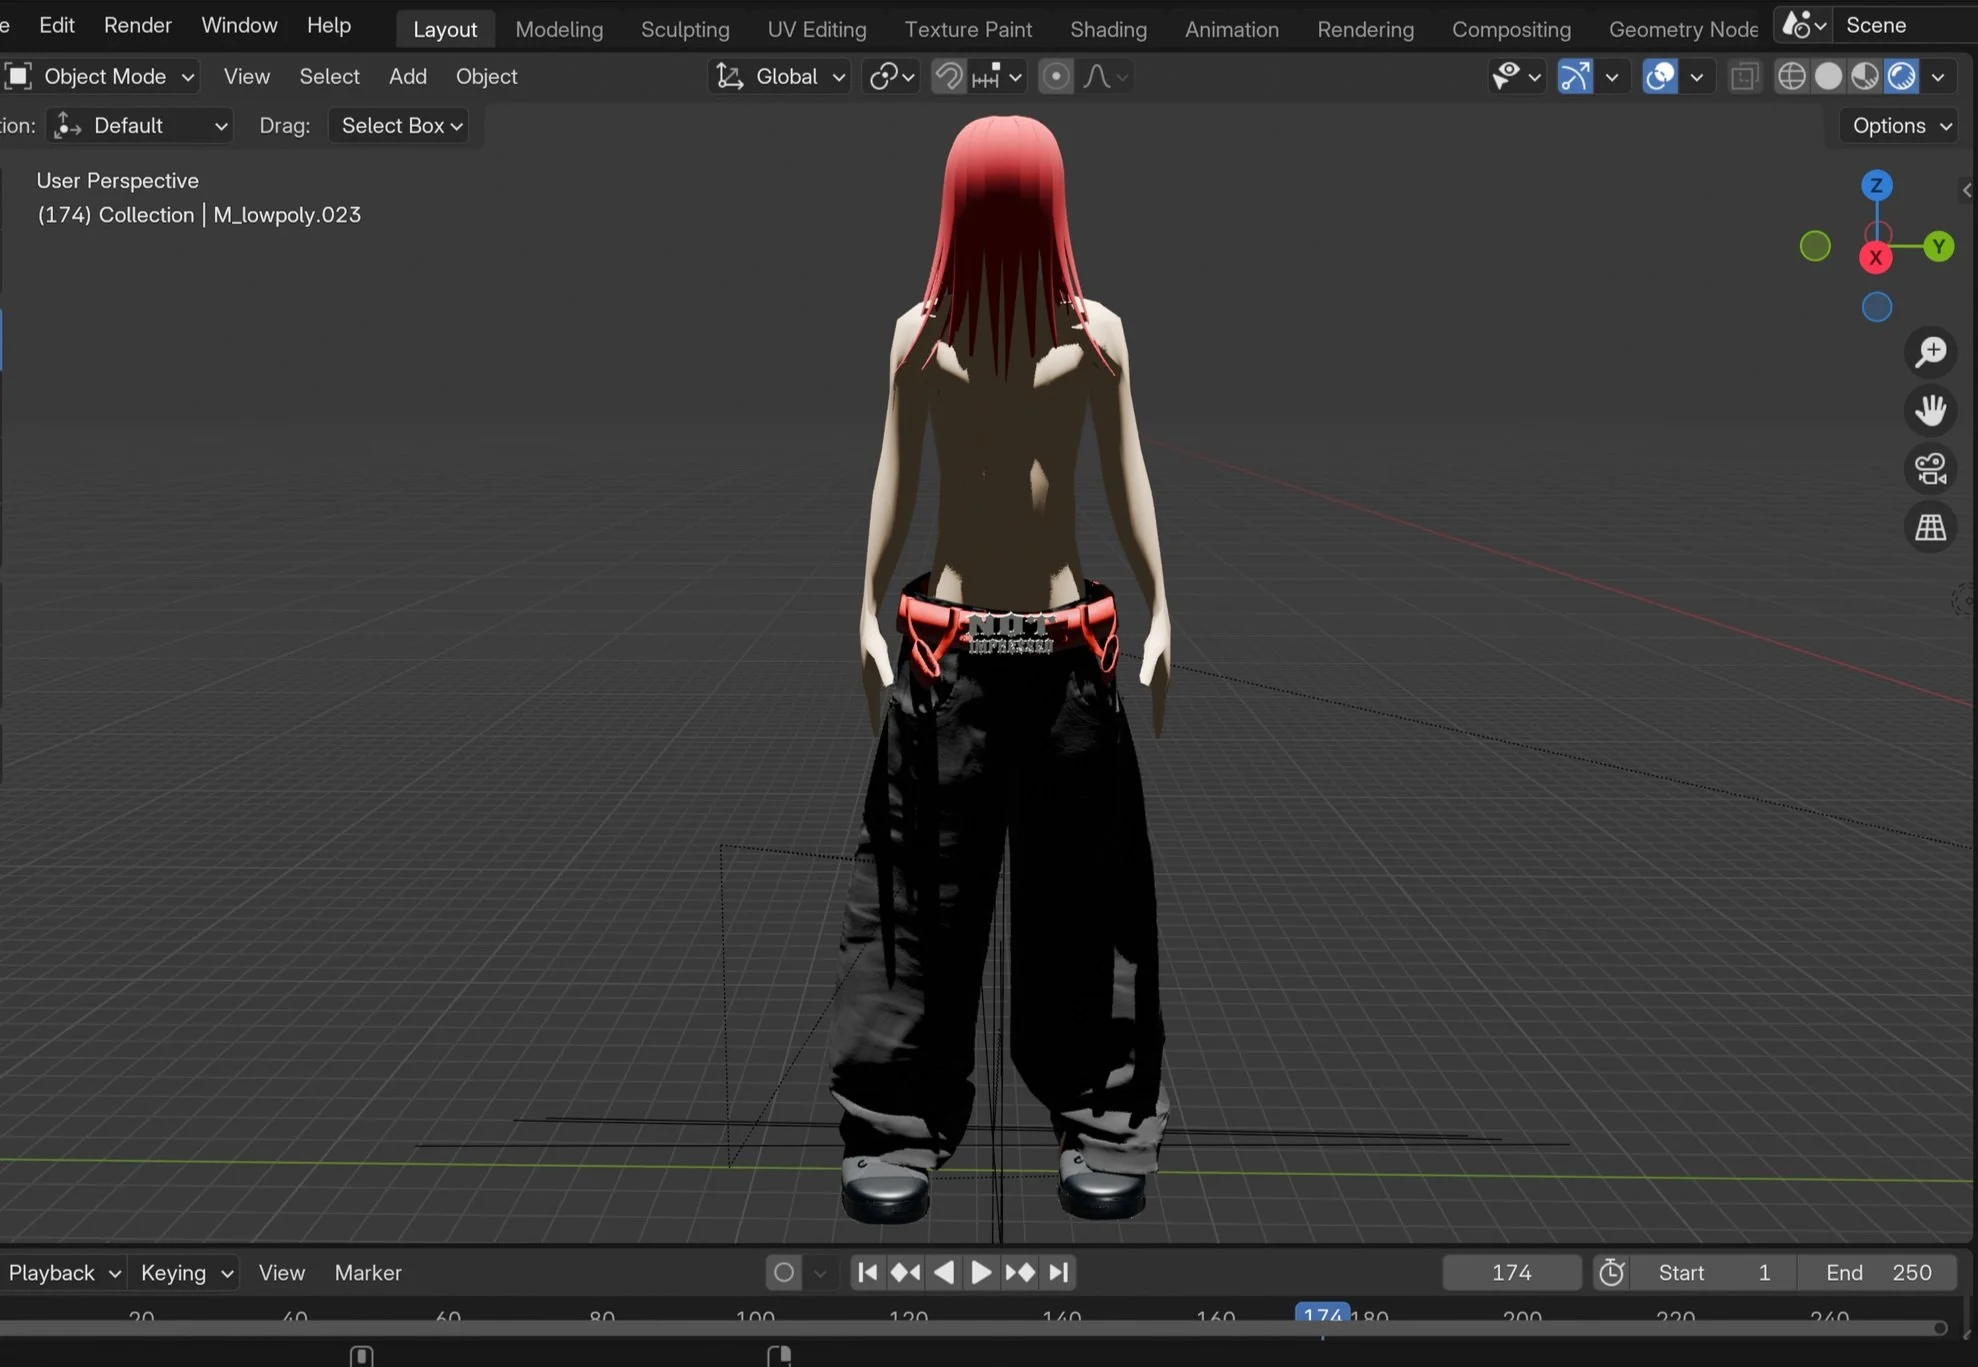The width and height of the screenshot is (1978, 1367).
Task: Toggle proportional editing icon
Action: 1055,77
